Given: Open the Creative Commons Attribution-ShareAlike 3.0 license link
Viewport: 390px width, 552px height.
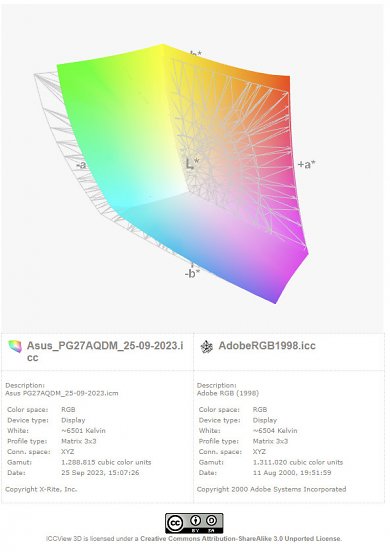Looking at the screenshot, I should (x=241, y=539).
